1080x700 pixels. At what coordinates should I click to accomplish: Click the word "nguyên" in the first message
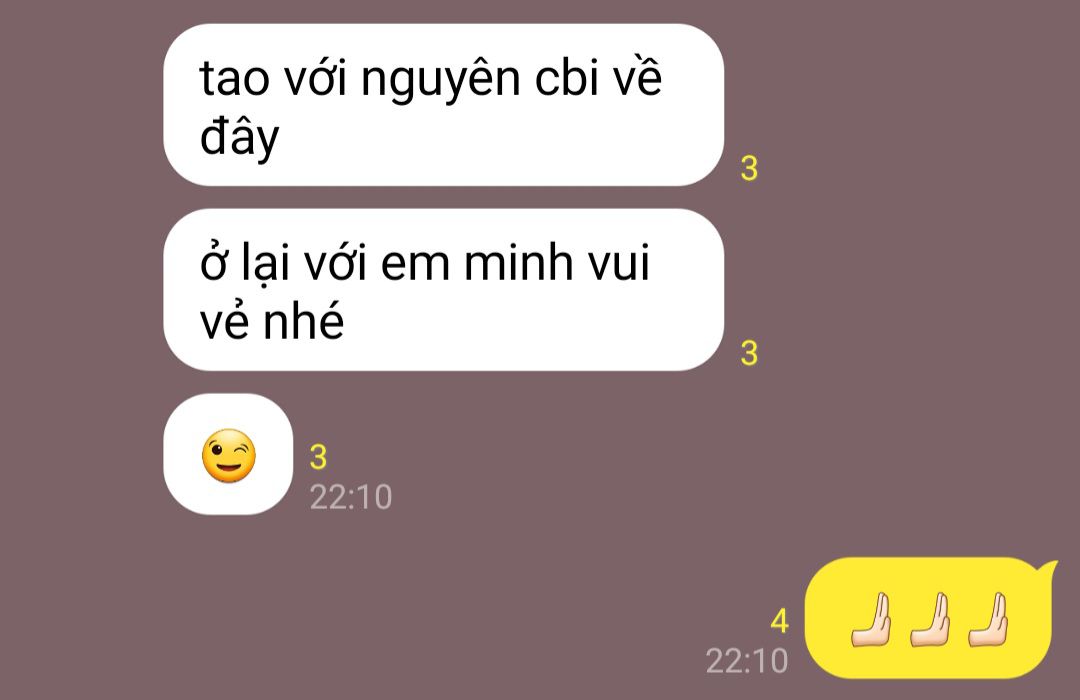(x=440, y=79)
